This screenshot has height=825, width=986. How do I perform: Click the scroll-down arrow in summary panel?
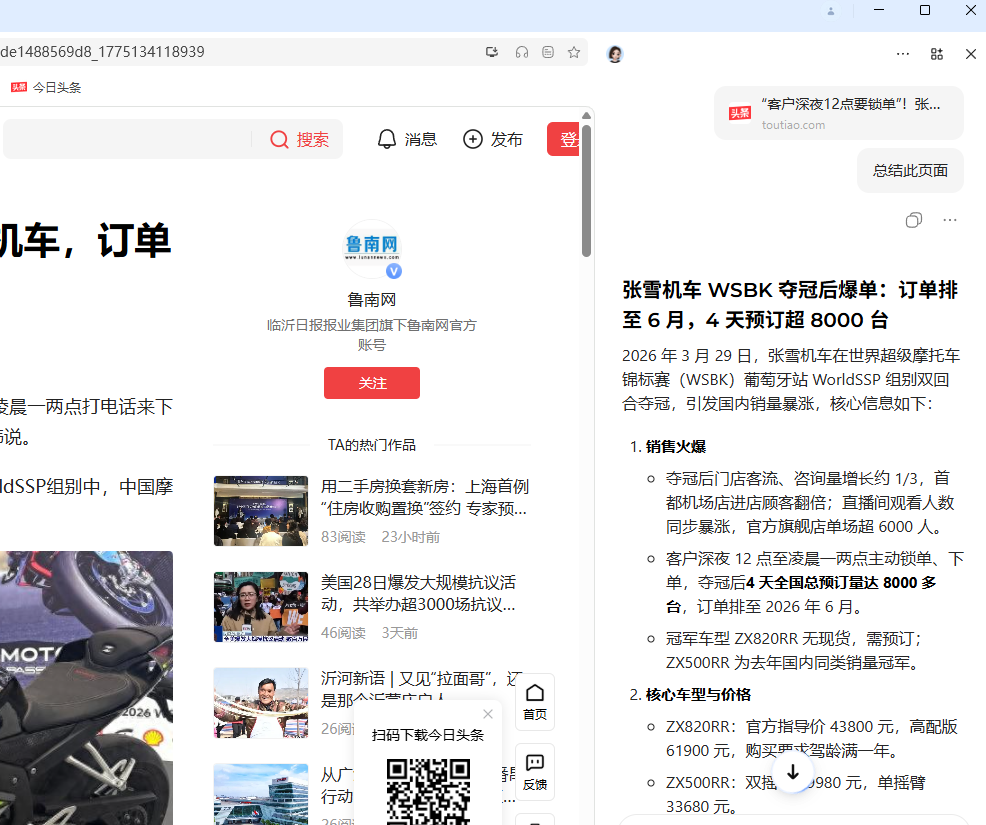792,771
